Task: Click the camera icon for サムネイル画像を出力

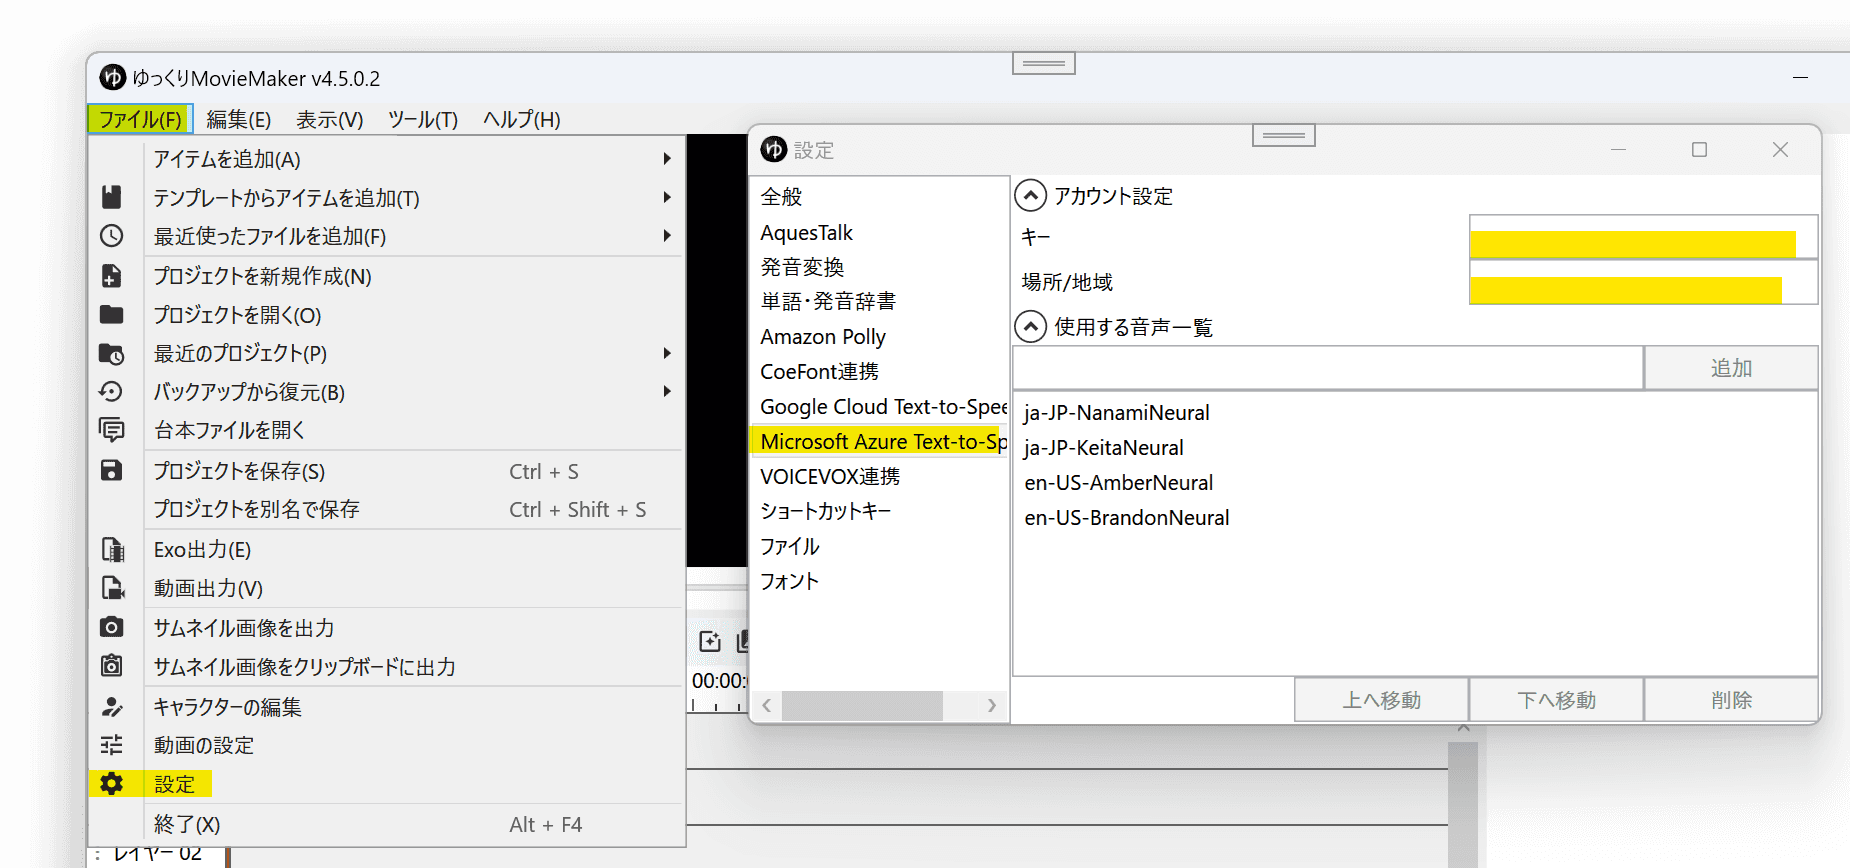Action: (x=112, y=627)
